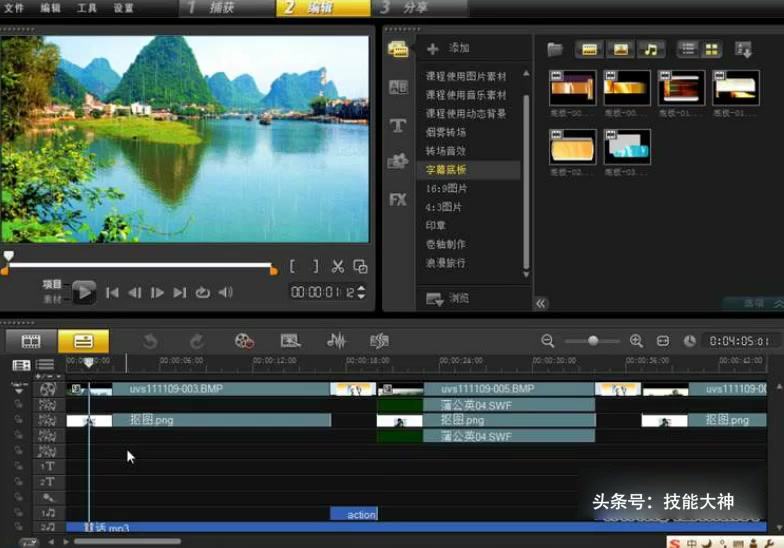Select 课程使用动态背景 folder
784x548 pixels.
466,114
